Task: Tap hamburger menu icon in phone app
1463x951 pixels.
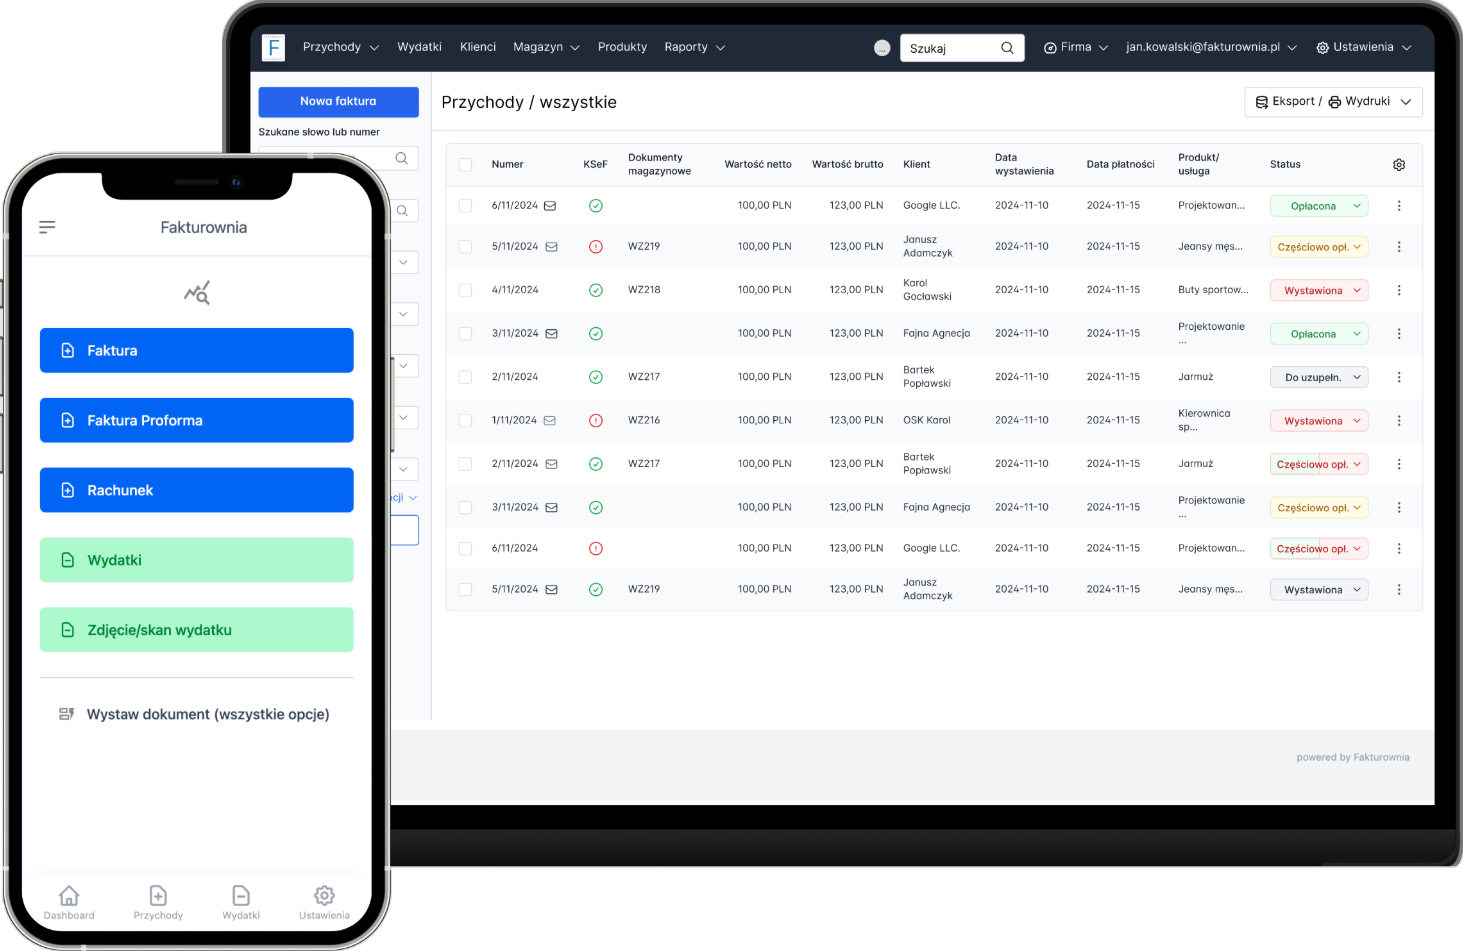Action: click(47, 227)
